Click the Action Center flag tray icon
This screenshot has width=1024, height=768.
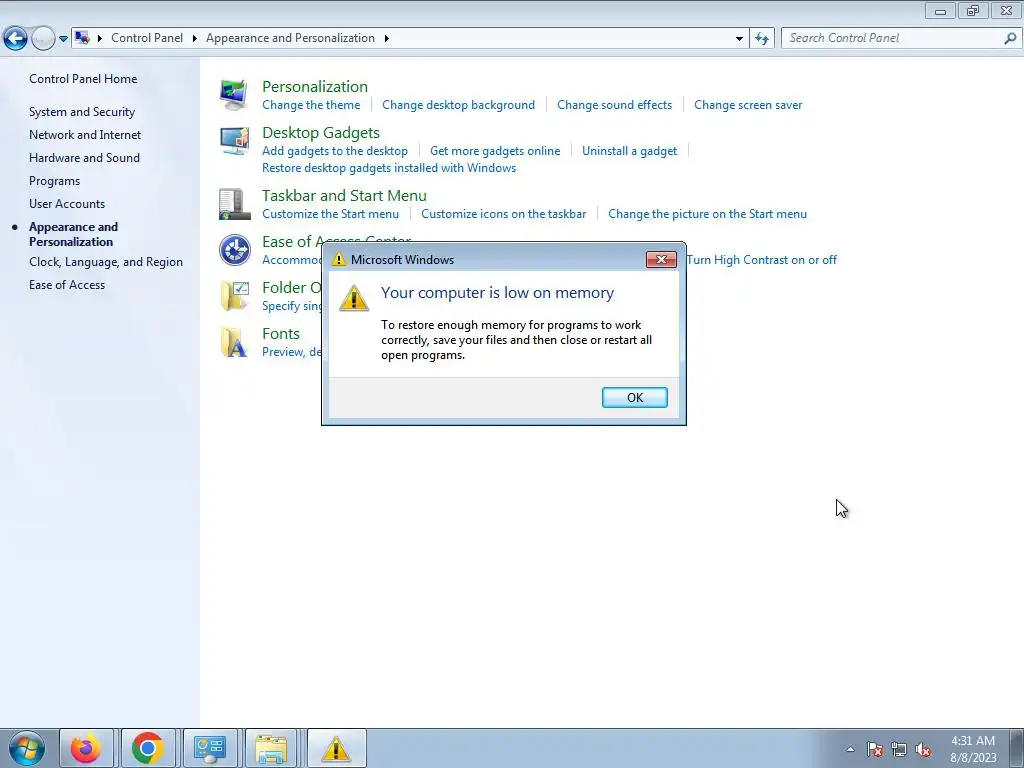coord(875,749)
